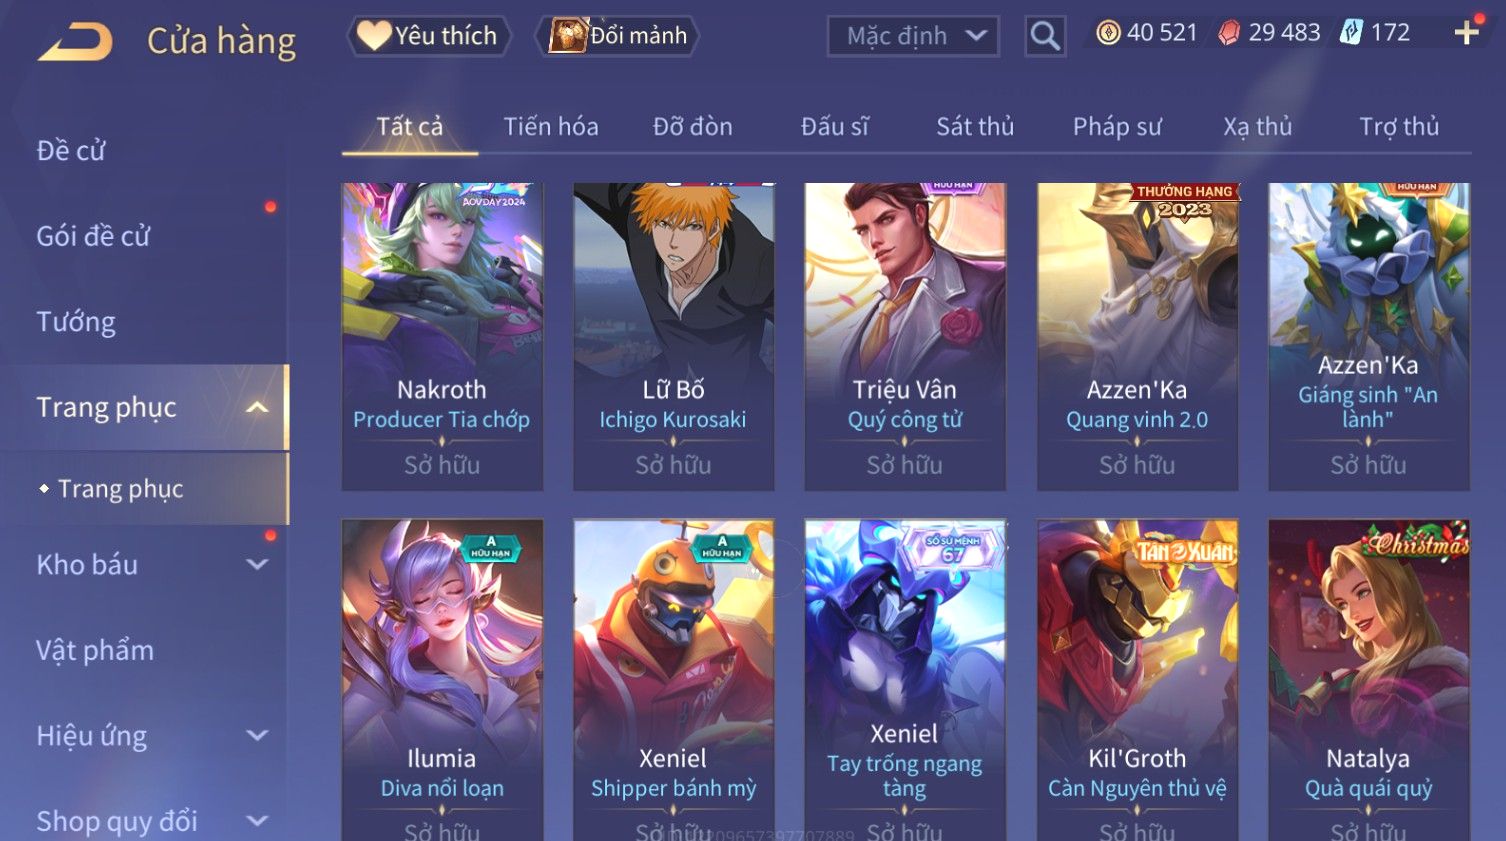Select the Tiến hóa tab

click(551, 127)
